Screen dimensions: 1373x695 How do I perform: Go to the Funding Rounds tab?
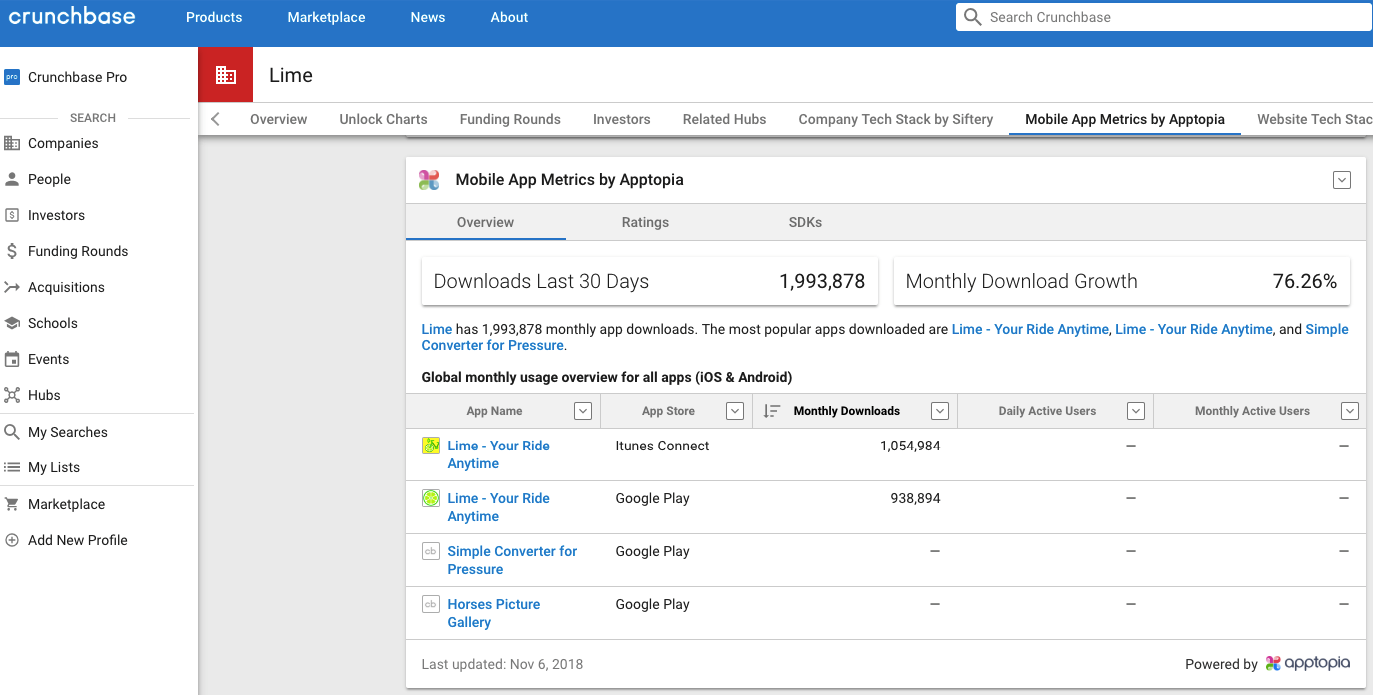click(510, 119)
